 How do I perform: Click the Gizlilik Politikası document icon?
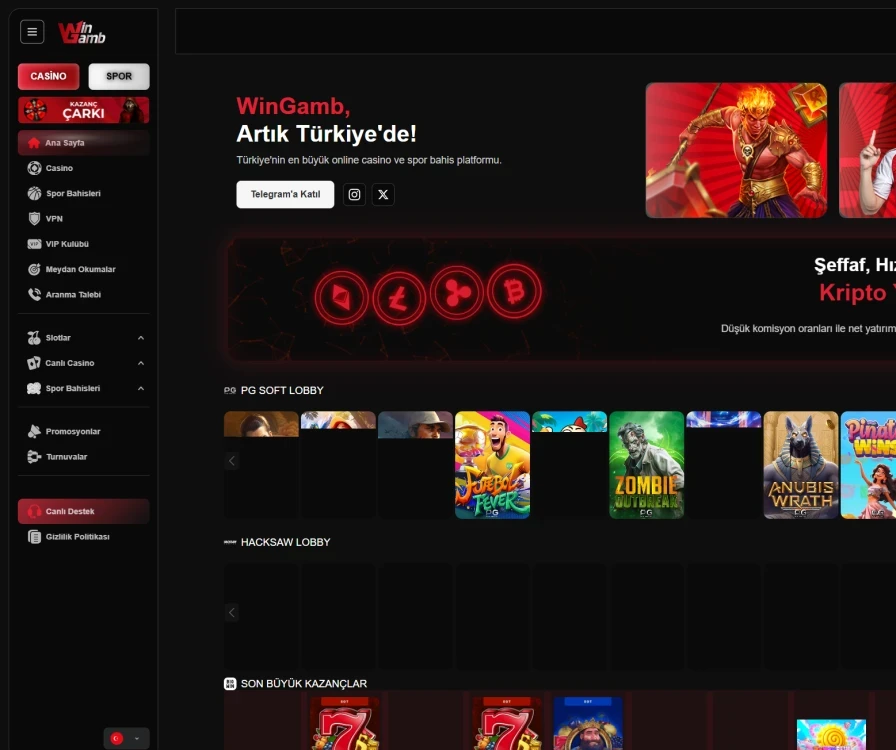point(34,537)
